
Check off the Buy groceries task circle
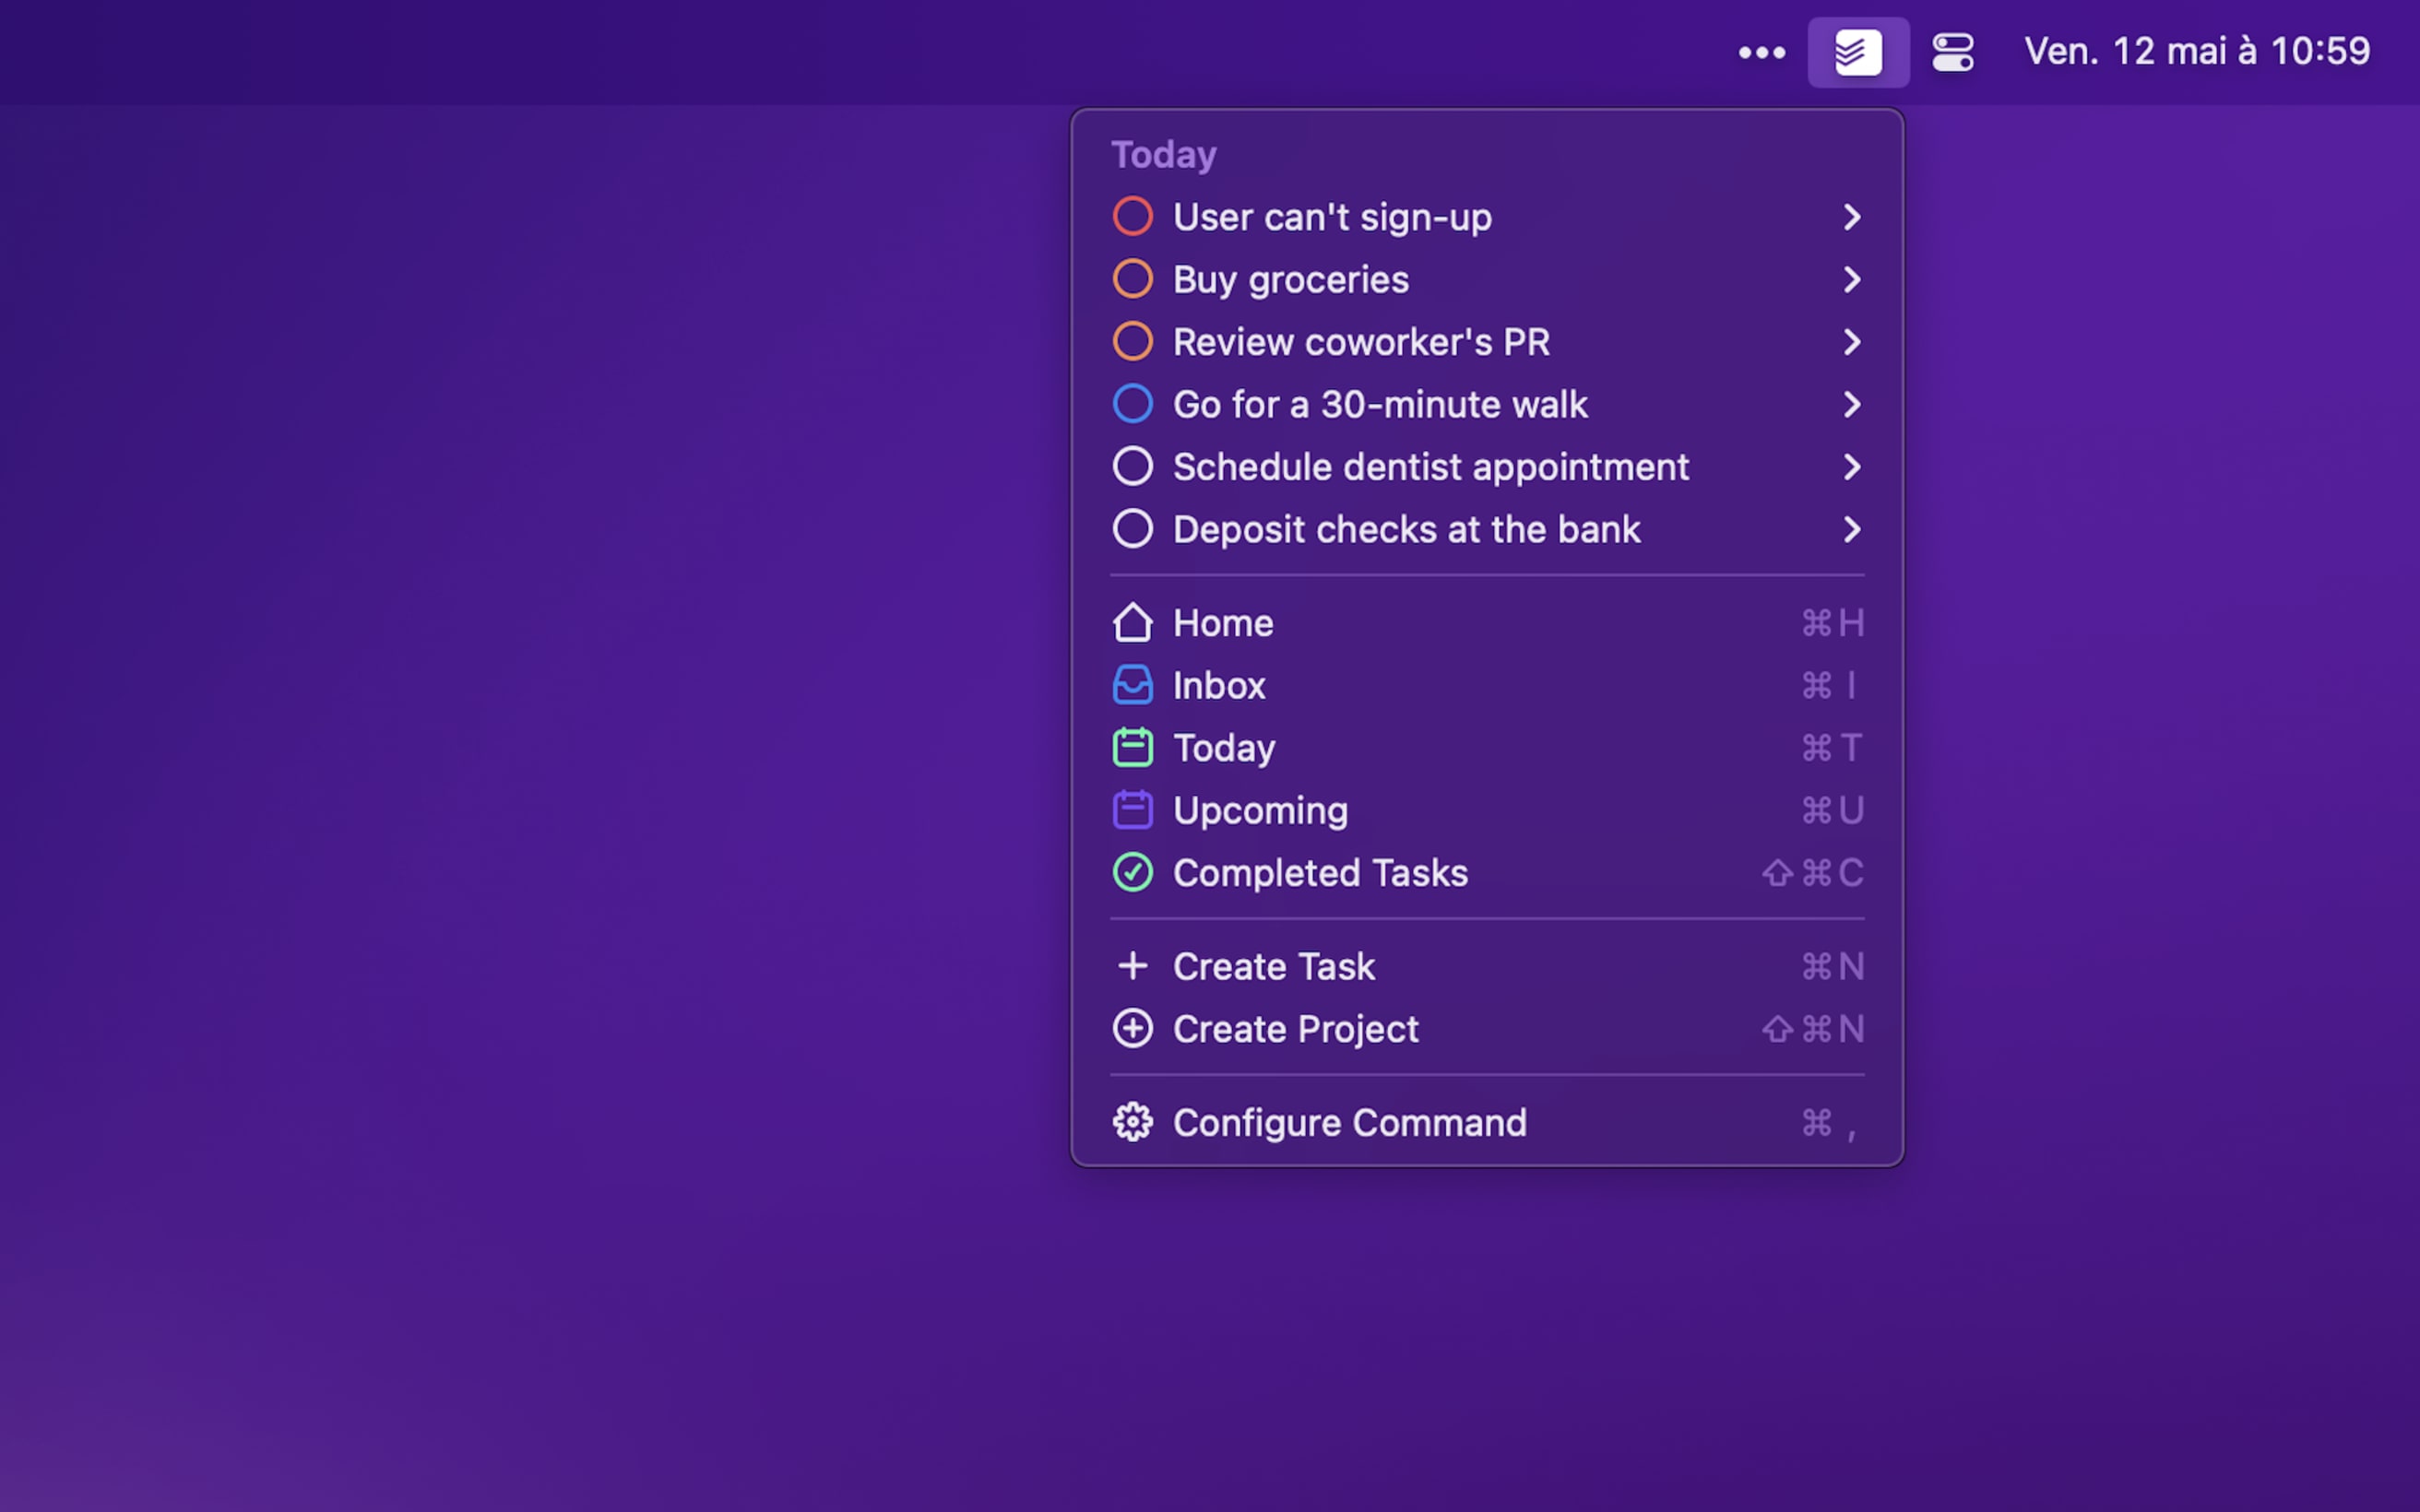(x=1132, y=279)
